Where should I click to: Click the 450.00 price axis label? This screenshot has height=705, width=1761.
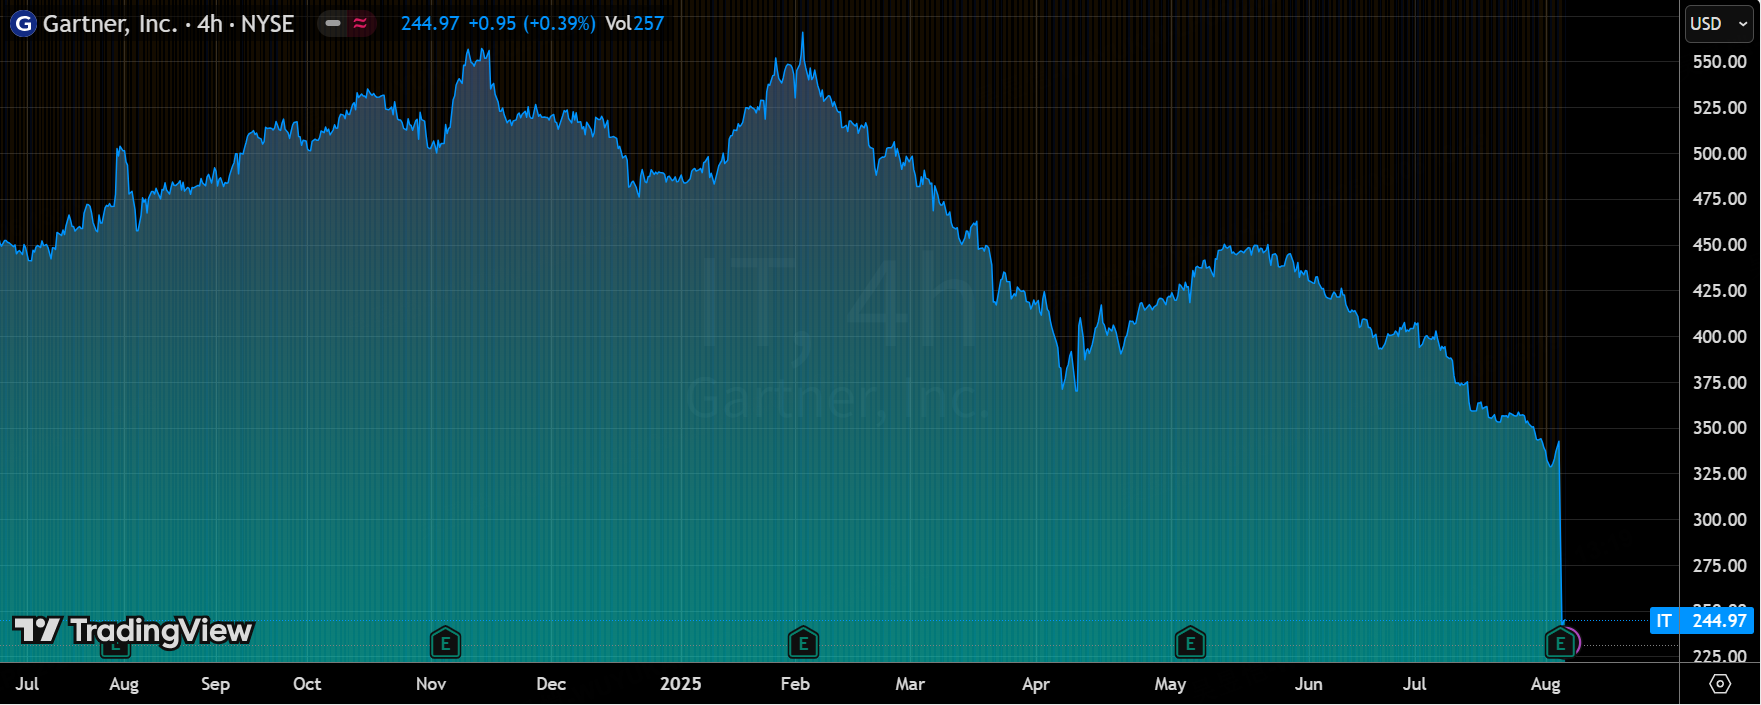point(1719,245)
